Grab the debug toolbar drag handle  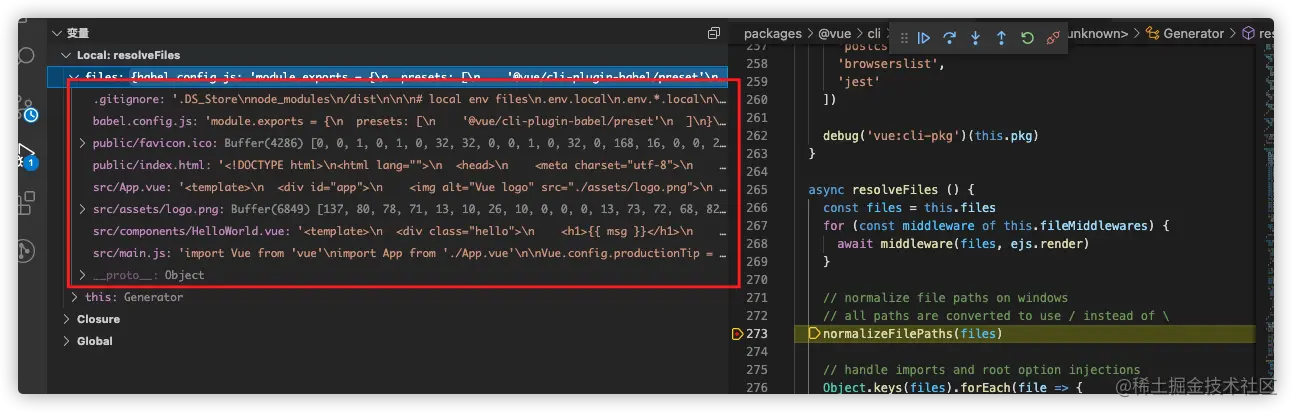coord(904,38)
